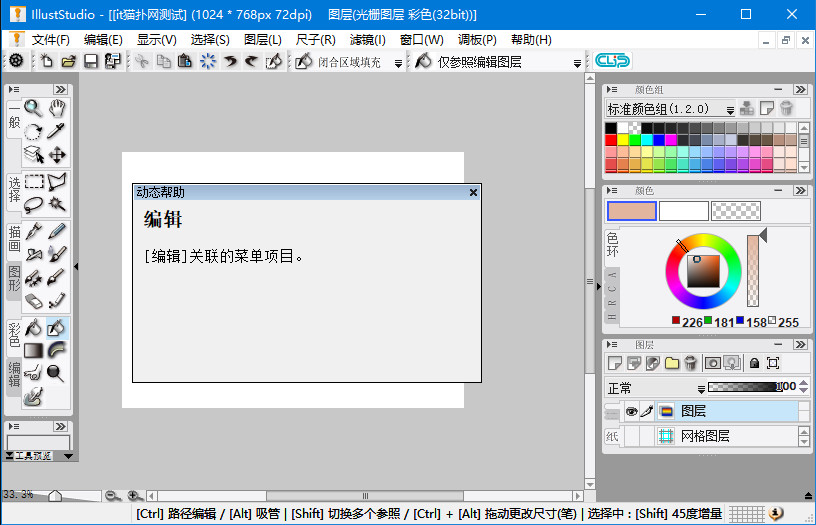Open the CLIP logo button
Viewport: 816px width, 525px height.
pyautogui.click(x=612, y=61)
